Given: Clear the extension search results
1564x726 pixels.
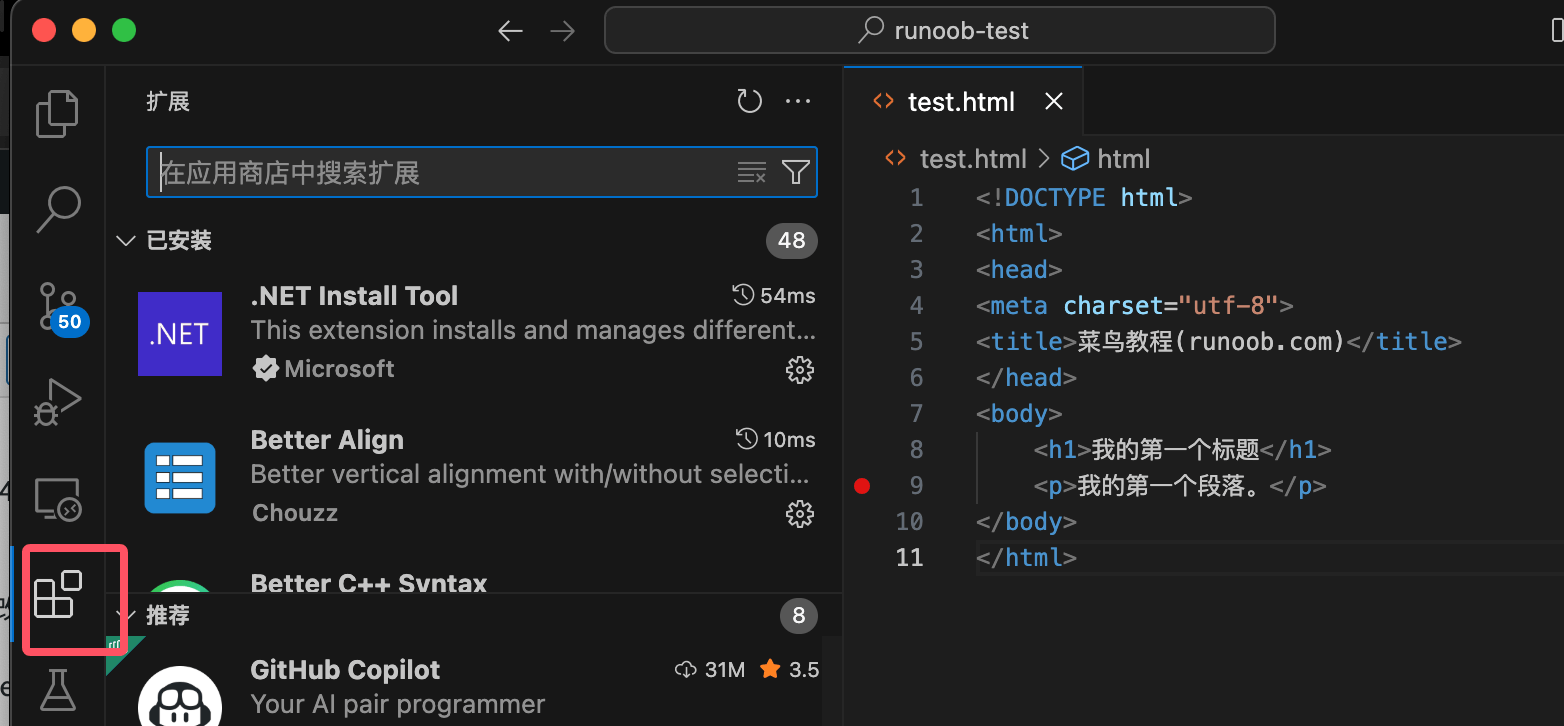Looking at the screenshot, I should (751, 173).
